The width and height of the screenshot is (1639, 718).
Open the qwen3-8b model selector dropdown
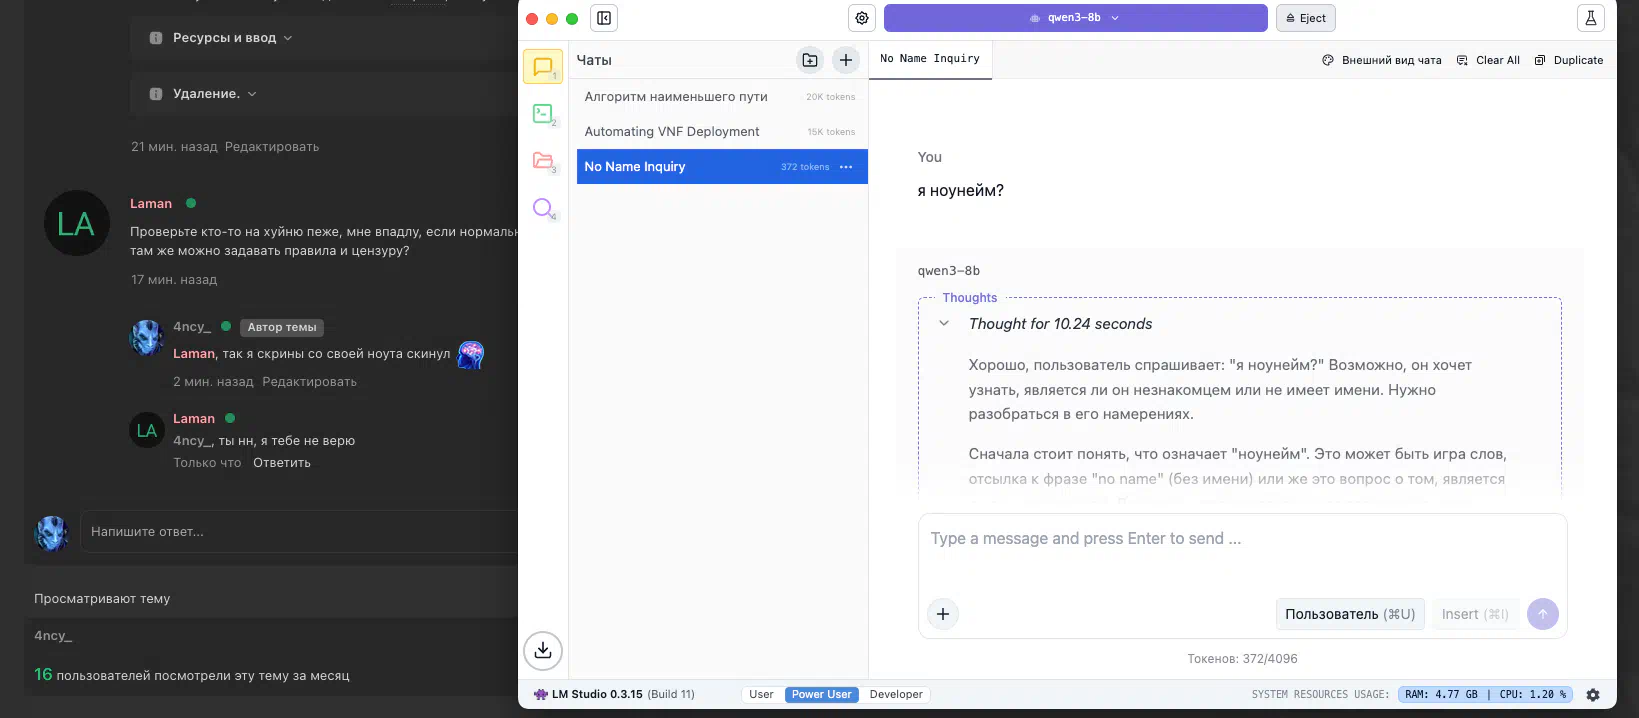coord(1075,18)
